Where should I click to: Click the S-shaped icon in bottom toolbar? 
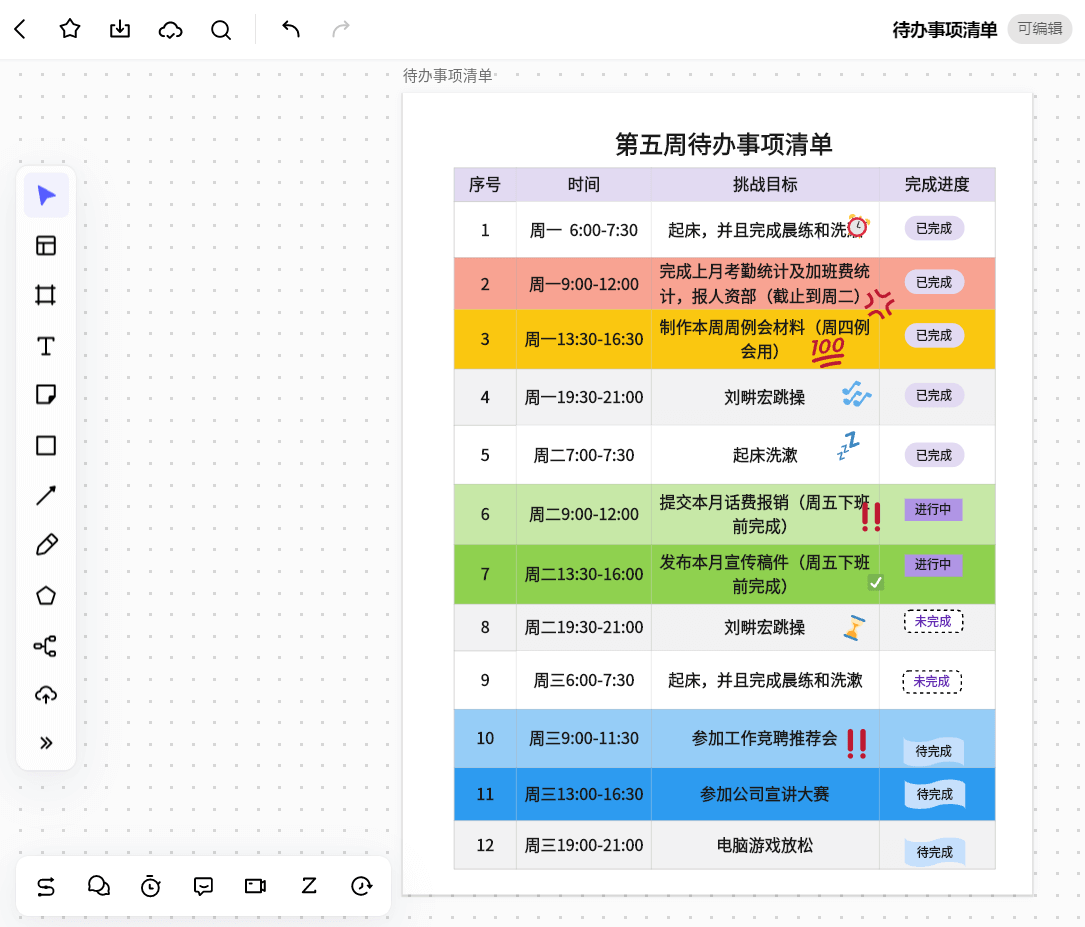coord(46,886)
